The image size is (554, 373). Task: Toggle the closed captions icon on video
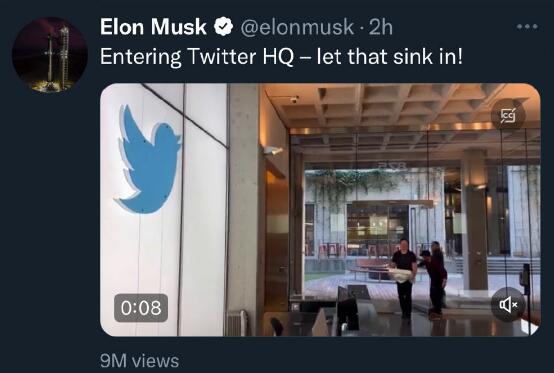pyautogui.click(x=508, y=115)
